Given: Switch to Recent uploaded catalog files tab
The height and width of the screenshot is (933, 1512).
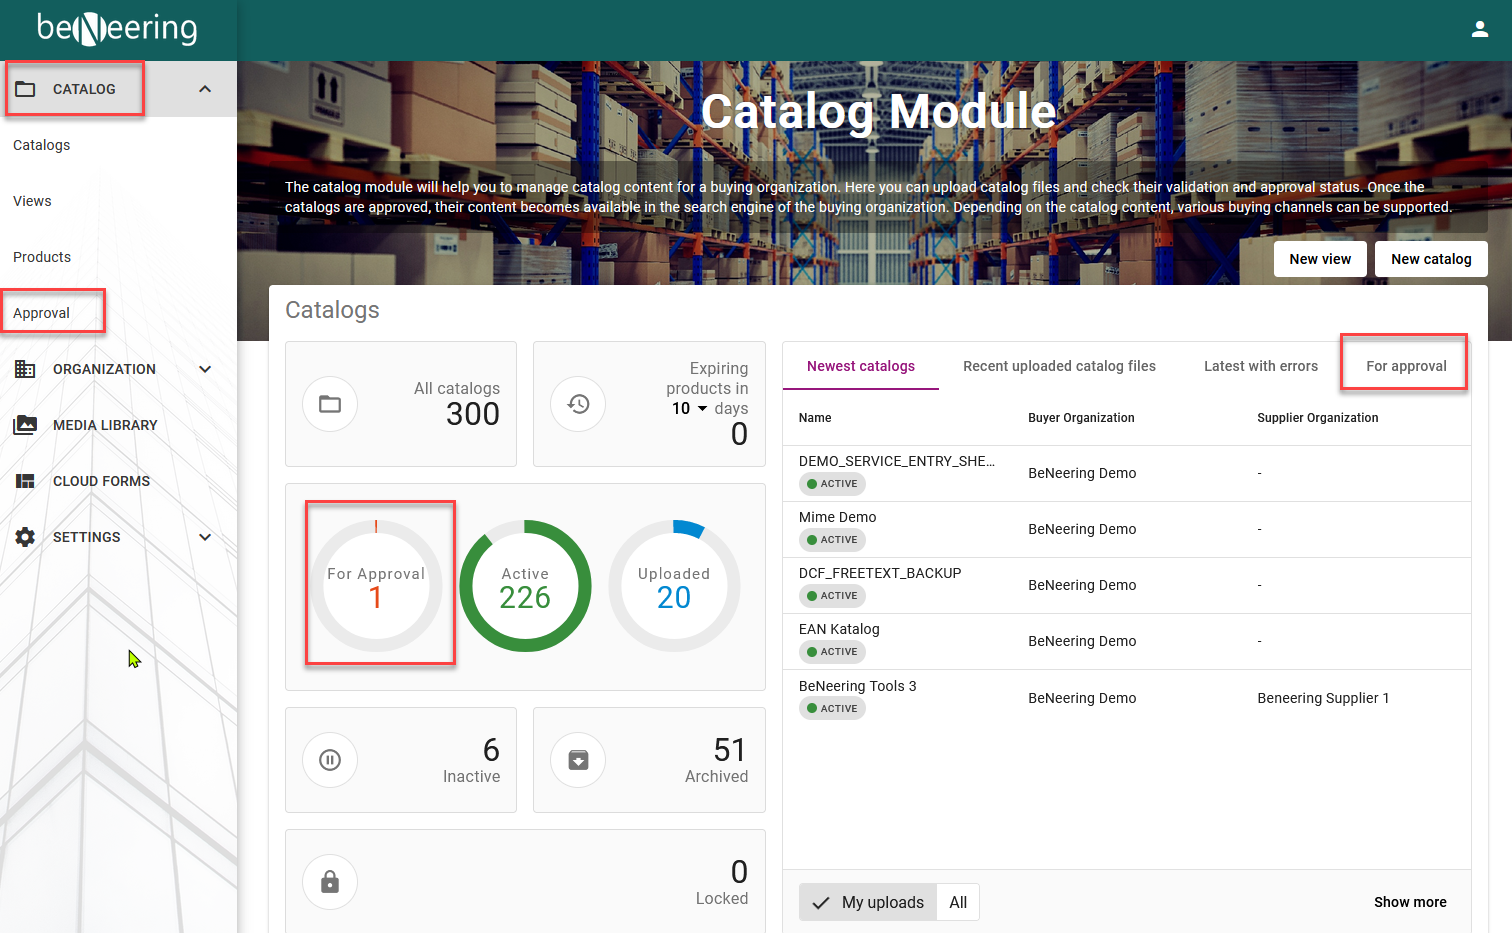Looking at the screenshot, I should point(1059,366).
